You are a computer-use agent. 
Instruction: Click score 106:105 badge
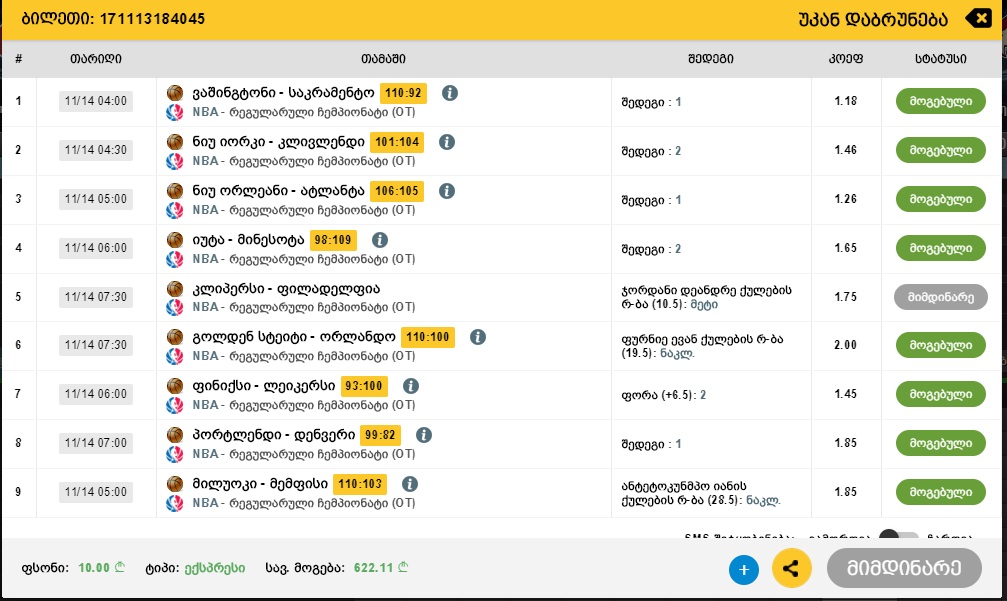397,191
